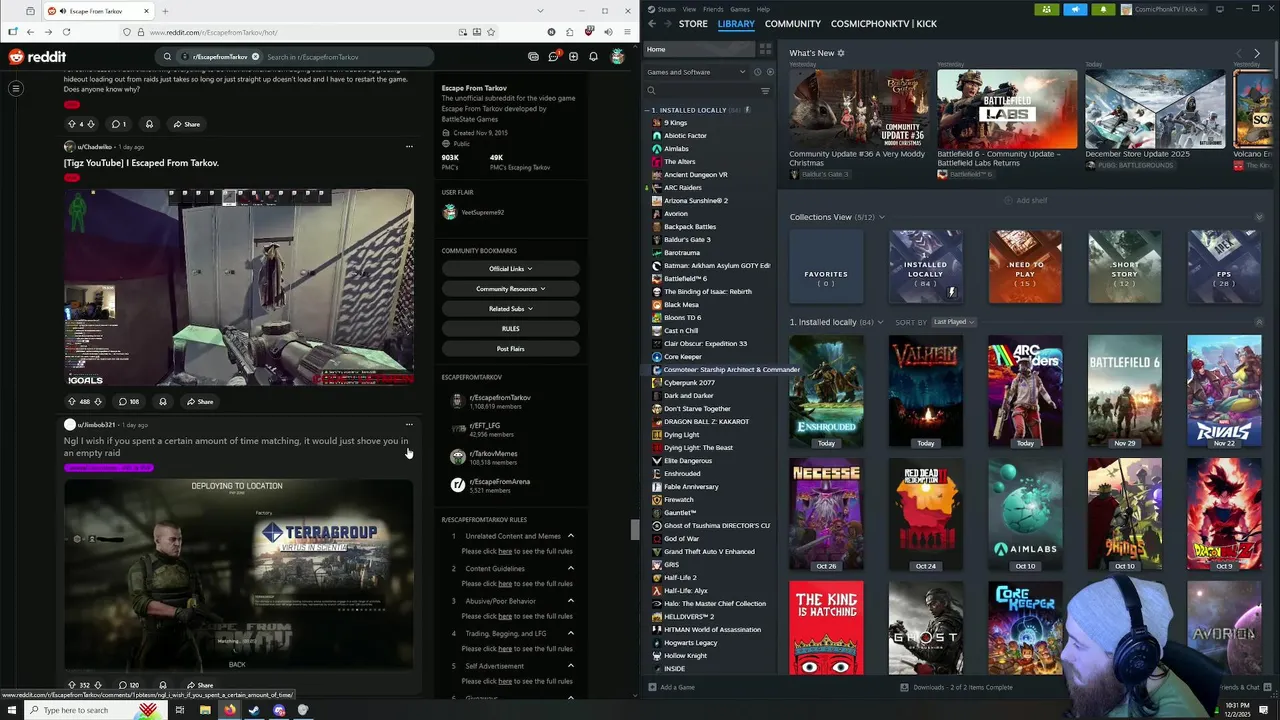Open Steam notifications green bell button
This screenshot has width=1280, height=720.
tap(1104, 9)
